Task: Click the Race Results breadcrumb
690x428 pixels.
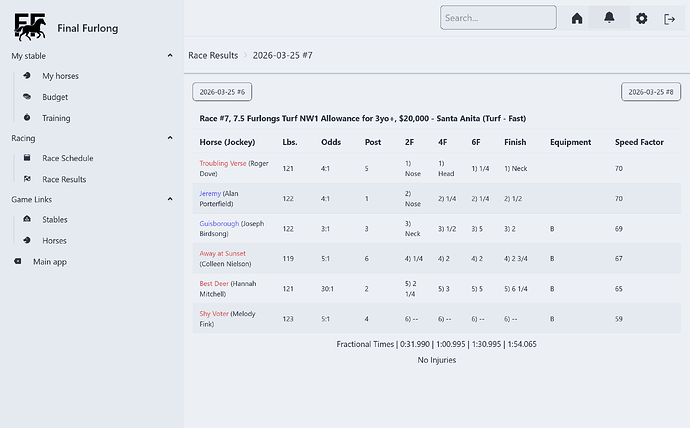Action: click(213, 56)
